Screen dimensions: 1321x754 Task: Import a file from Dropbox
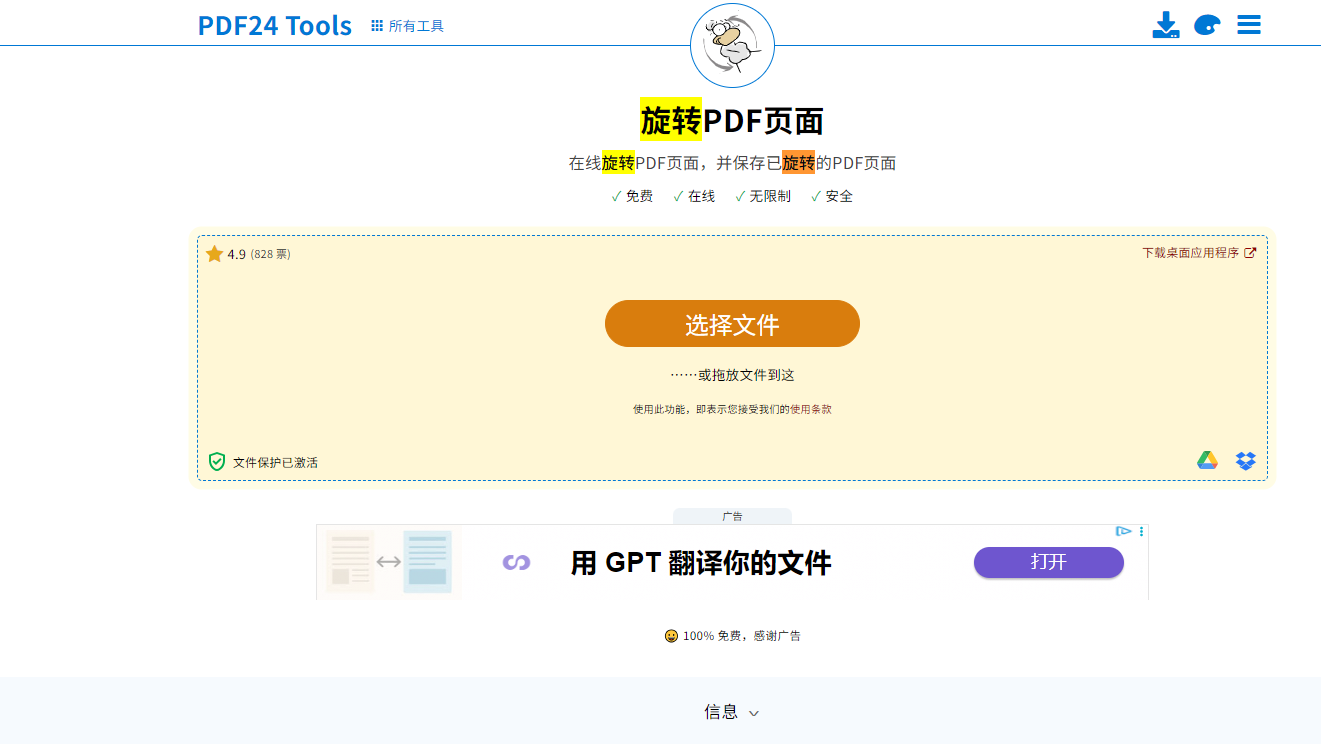pyautogui.click(x=1245, y=461)
